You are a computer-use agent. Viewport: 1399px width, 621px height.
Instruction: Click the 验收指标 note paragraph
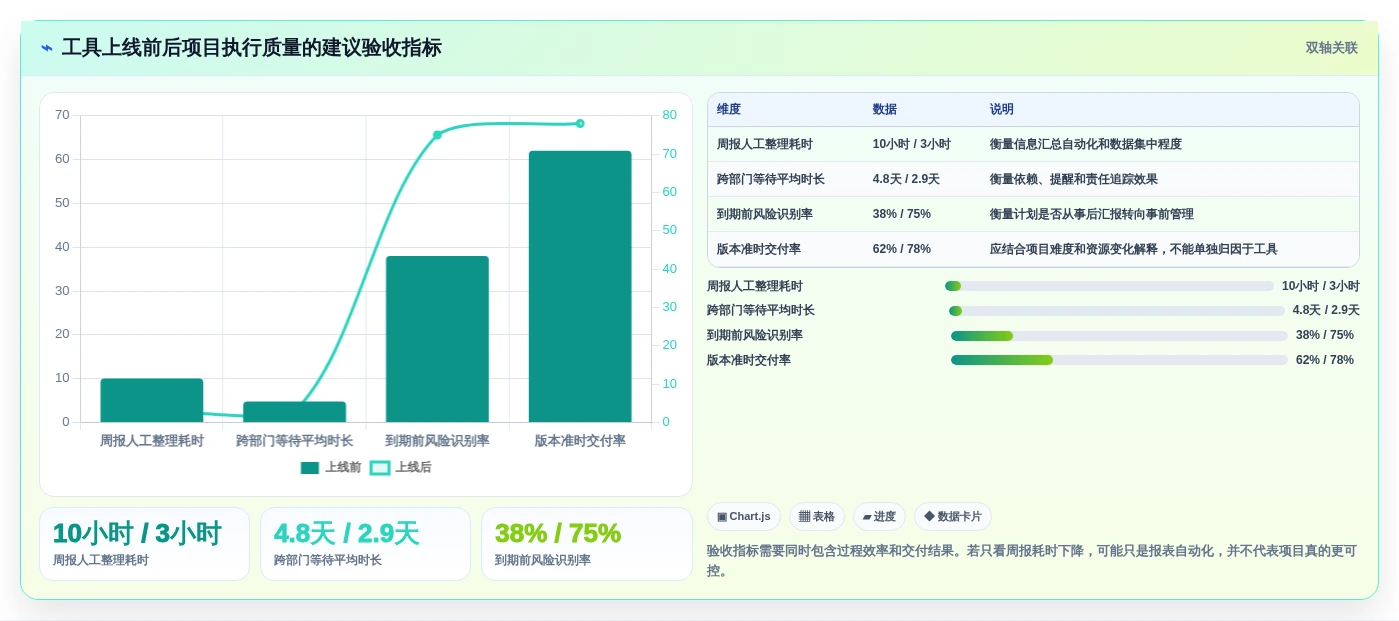tap(1032, 561)
